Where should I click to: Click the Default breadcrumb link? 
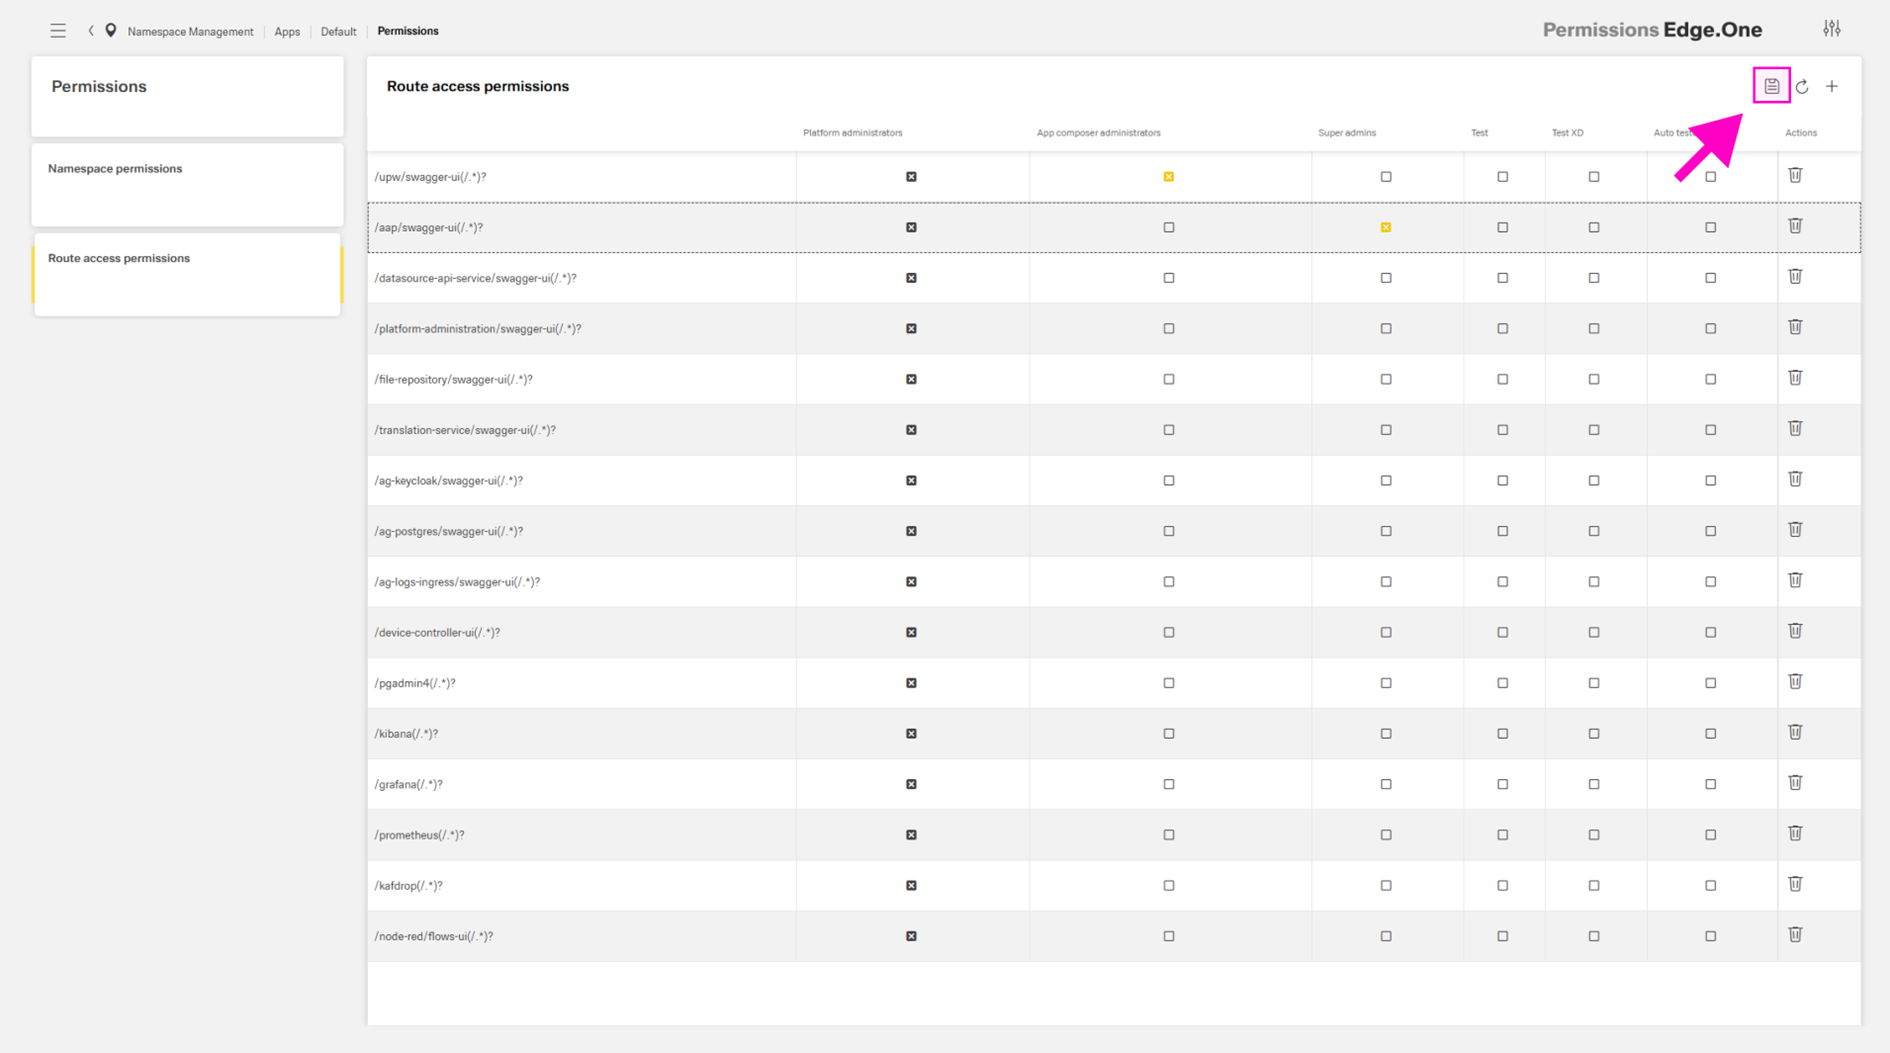(x=338, y=32)
